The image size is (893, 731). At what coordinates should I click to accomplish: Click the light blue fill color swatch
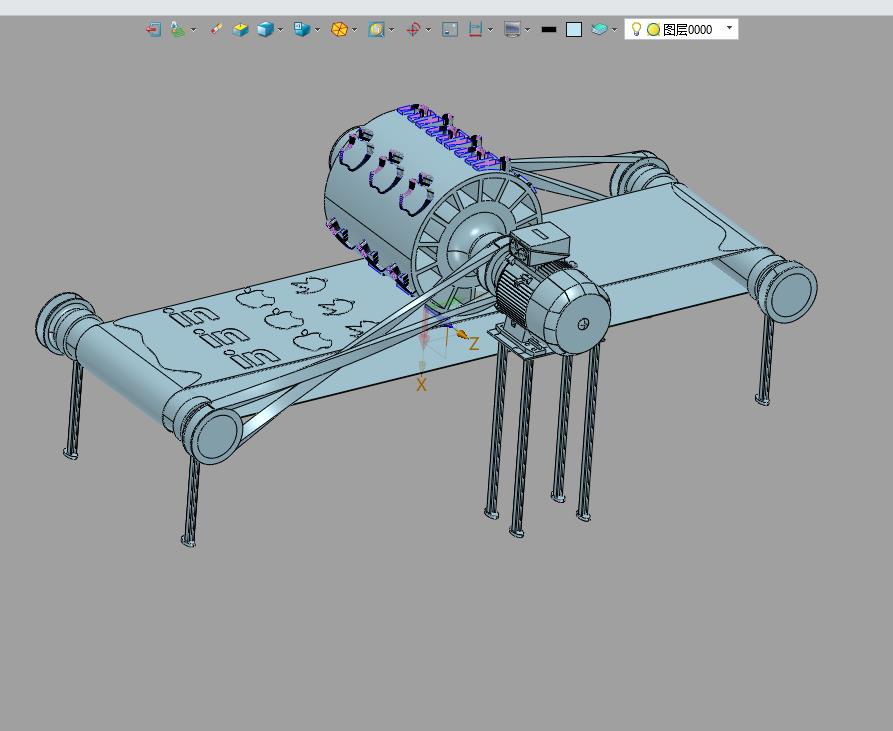(x=574, y=30)
